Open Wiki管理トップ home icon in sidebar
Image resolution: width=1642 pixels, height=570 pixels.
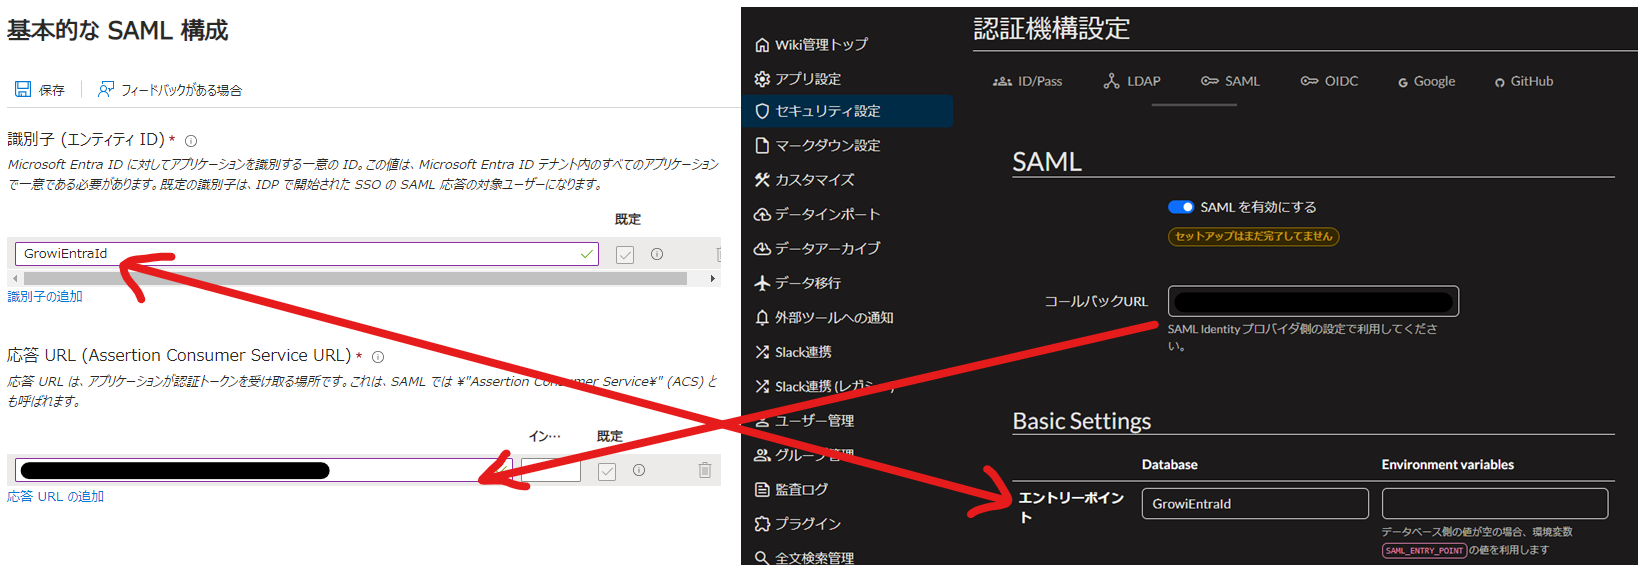[762, 45]
